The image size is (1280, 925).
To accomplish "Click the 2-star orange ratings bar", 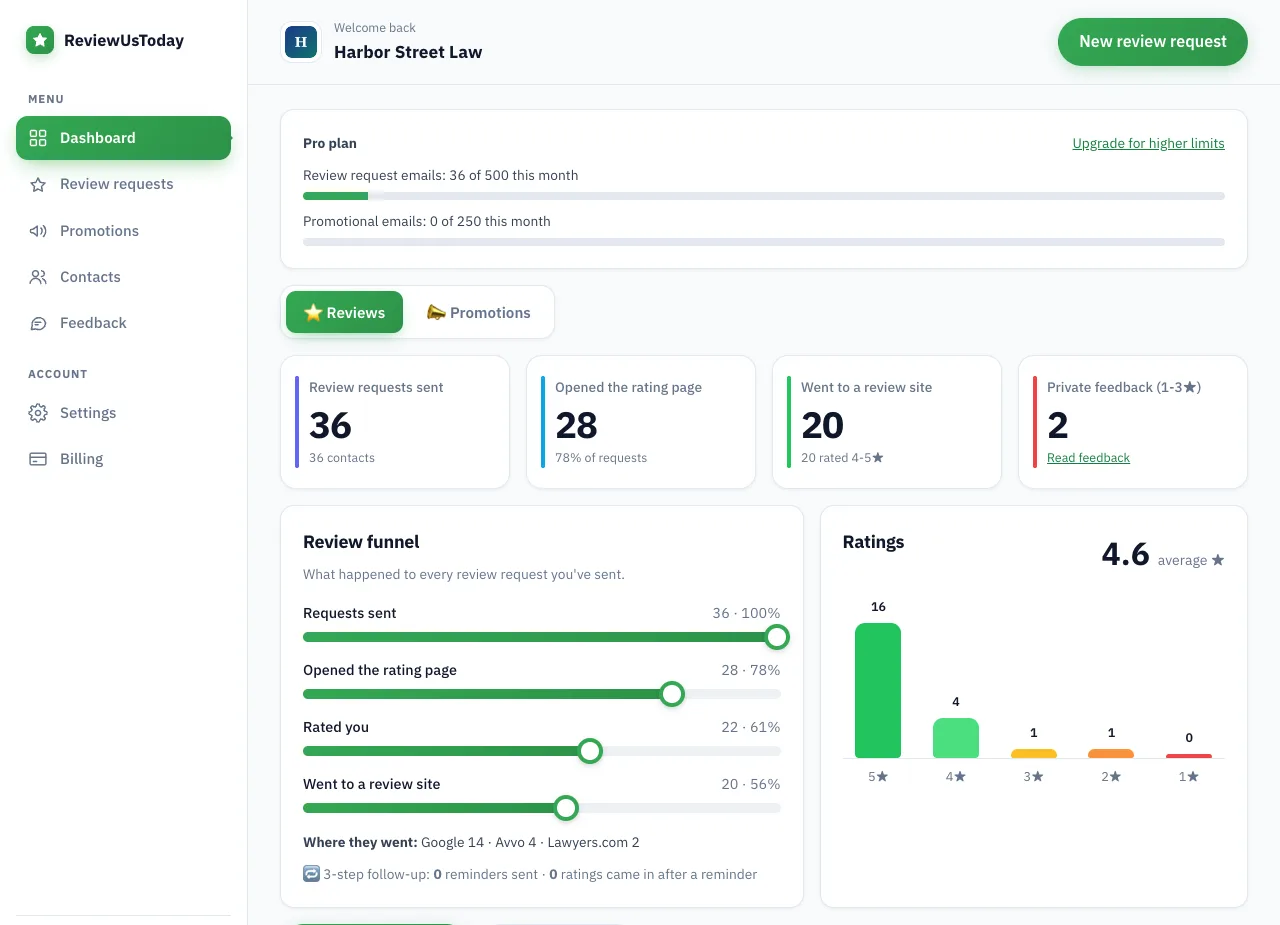I will point(1111,753).
